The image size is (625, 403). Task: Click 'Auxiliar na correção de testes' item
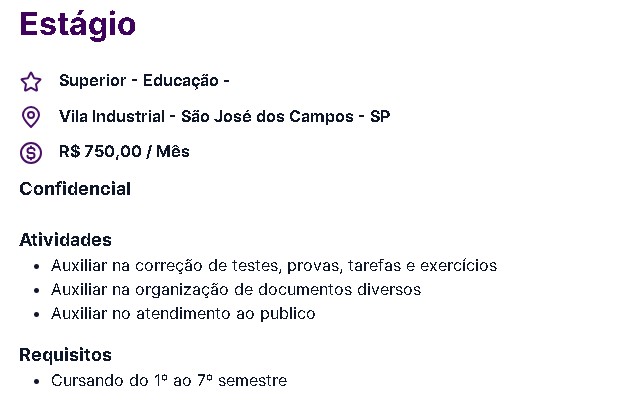click(x=274, y=266)
